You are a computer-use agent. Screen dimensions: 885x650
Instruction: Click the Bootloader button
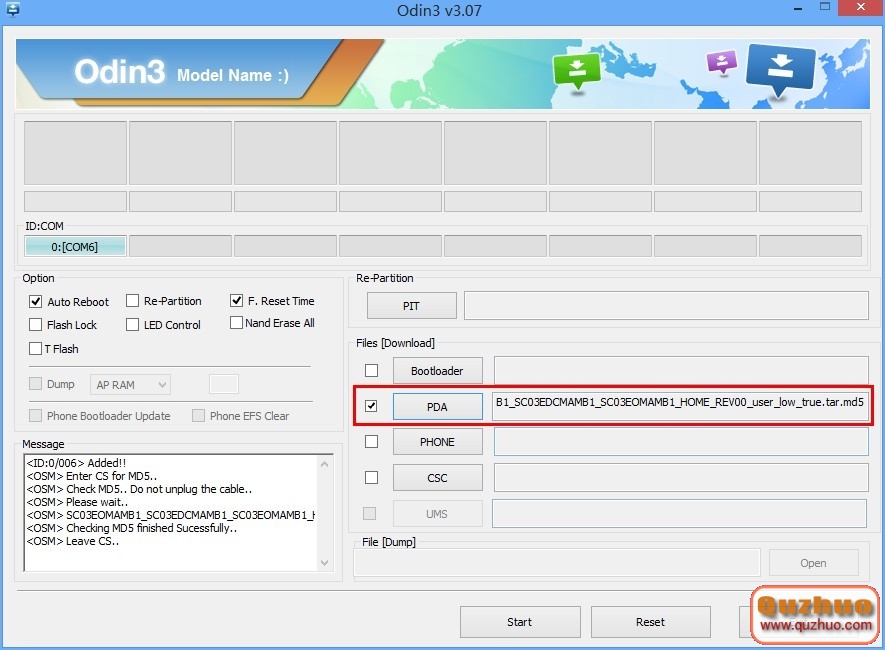pos(437,371)
